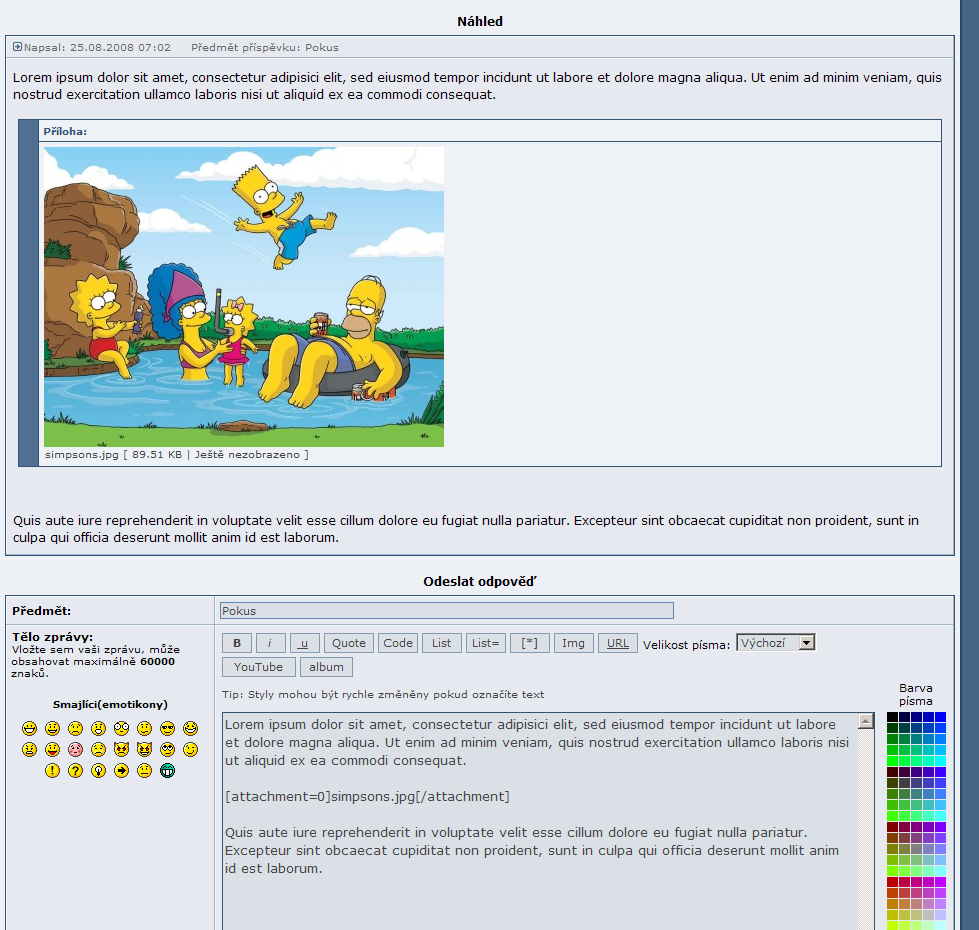Click the YouTube BBCode button
The width and height of the screenshot is (979, 930).
[x=258, y=667]
